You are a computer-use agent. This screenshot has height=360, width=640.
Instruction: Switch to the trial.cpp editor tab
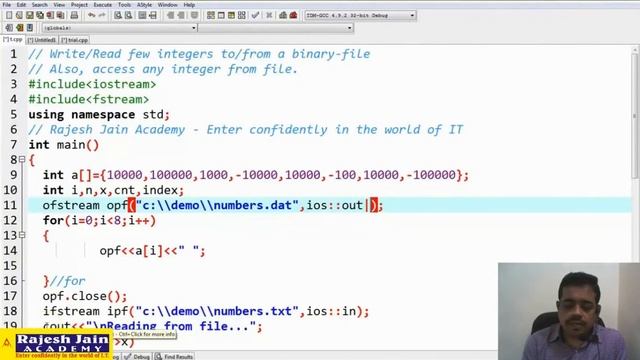(x=75, y=40)
